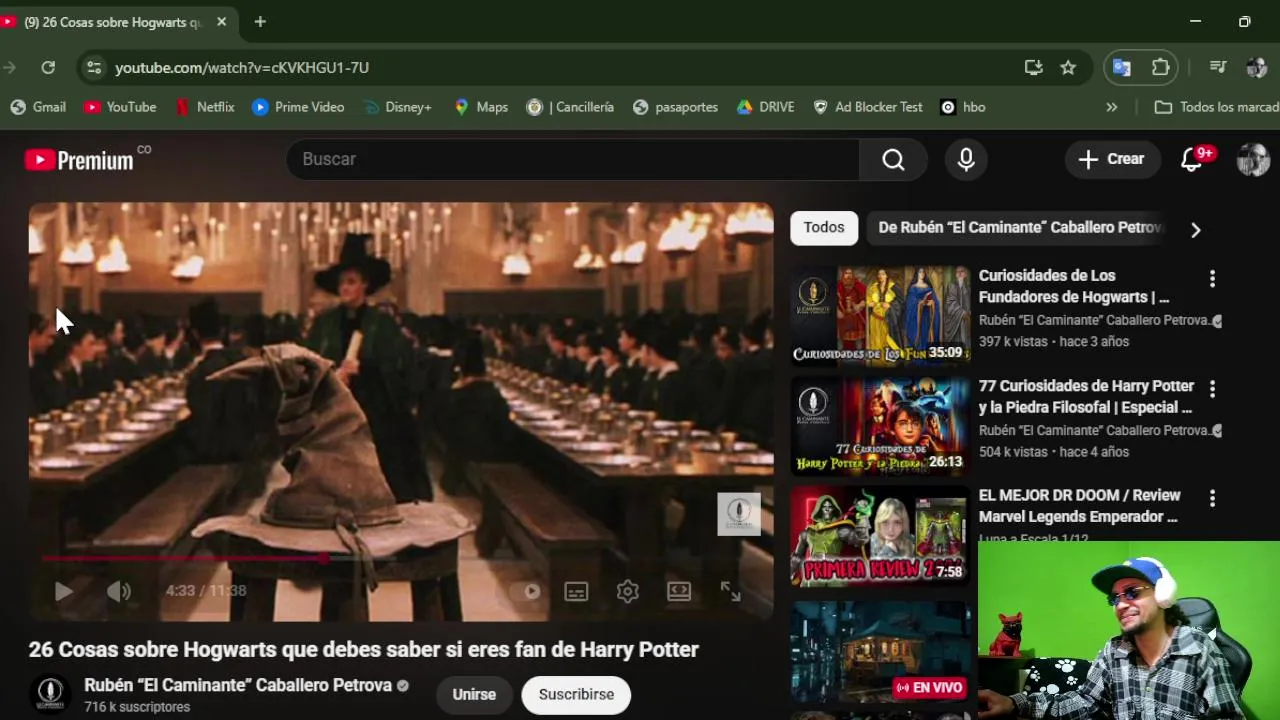Screen dimensions: 1280x720
Task: View site information icon in address bar
Action: coord(94,67)
